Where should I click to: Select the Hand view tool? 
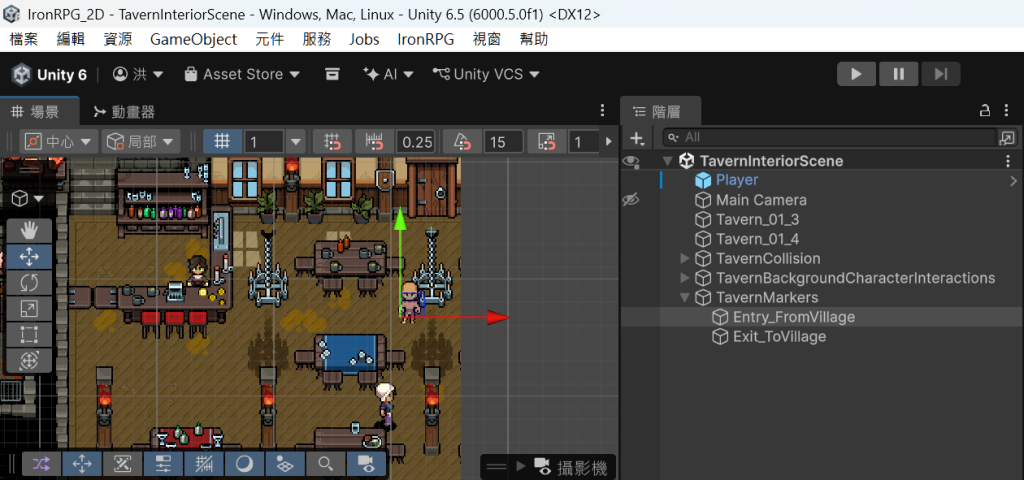click(29, 231)
